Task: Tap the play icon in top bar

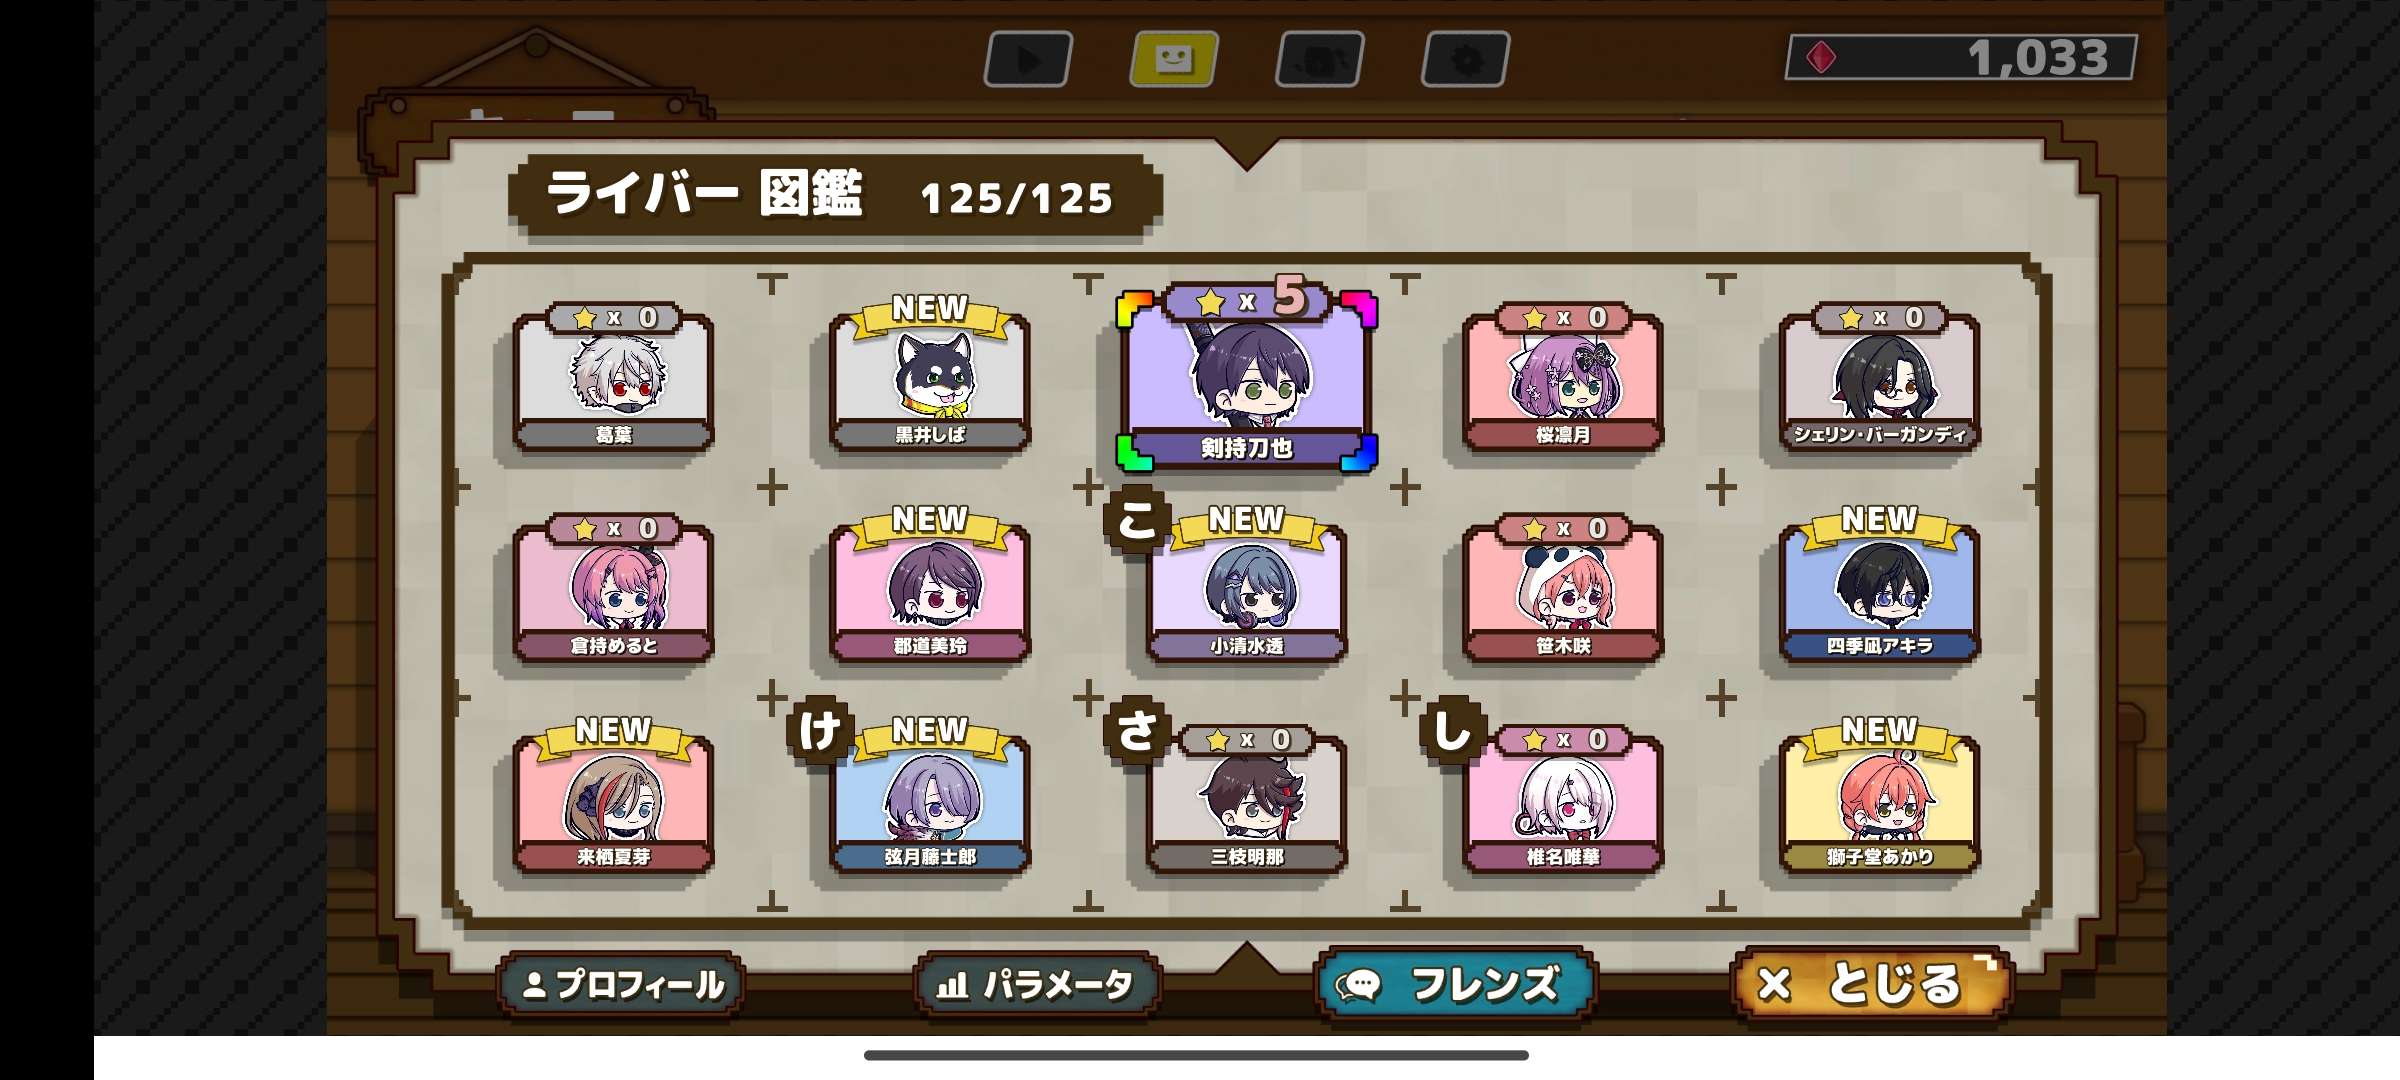Action: [x=1028, y=60]
